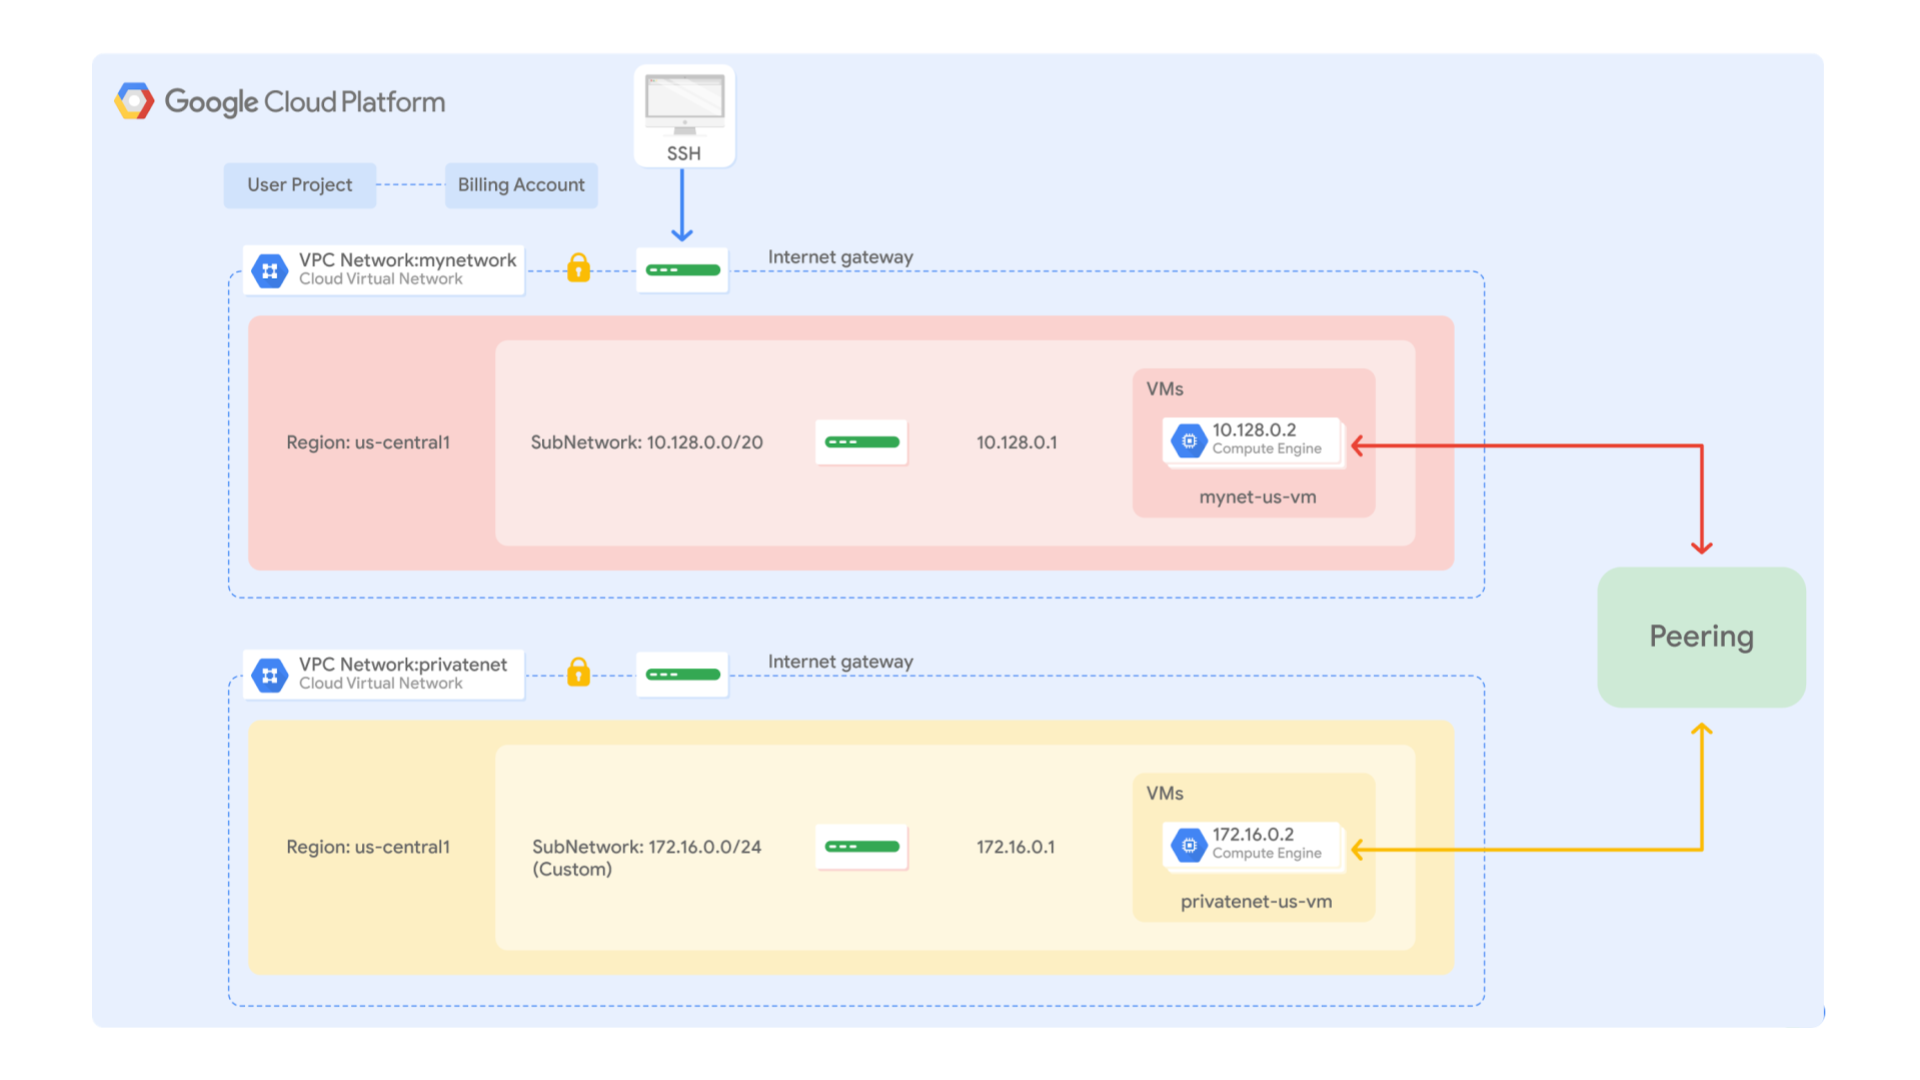The image size is (1920, 1080).
Task: Click the Internet gateway router icon for privatenet
Action: [682, 674]
